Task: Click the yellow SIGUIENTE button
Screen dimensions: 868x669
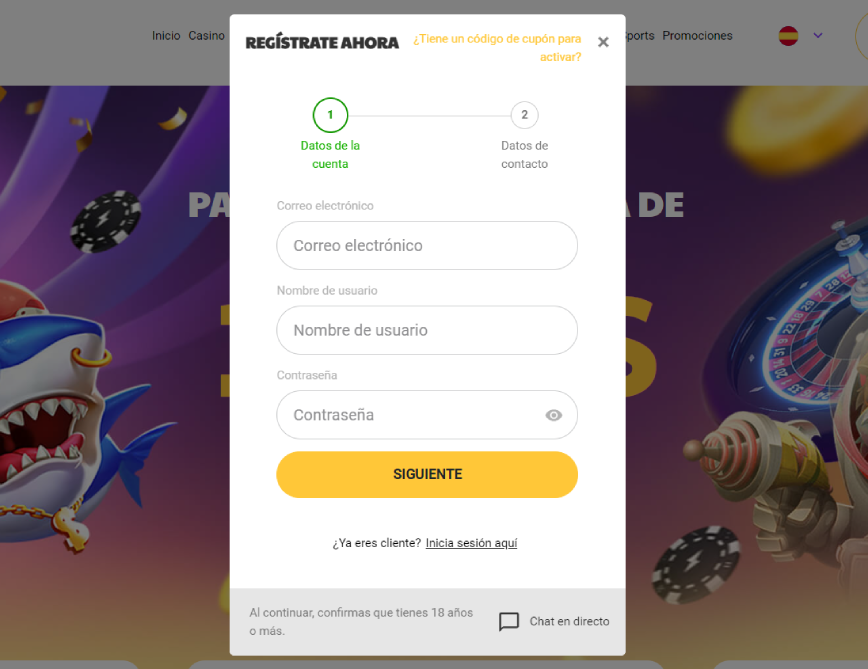Action: coord(427,474)
